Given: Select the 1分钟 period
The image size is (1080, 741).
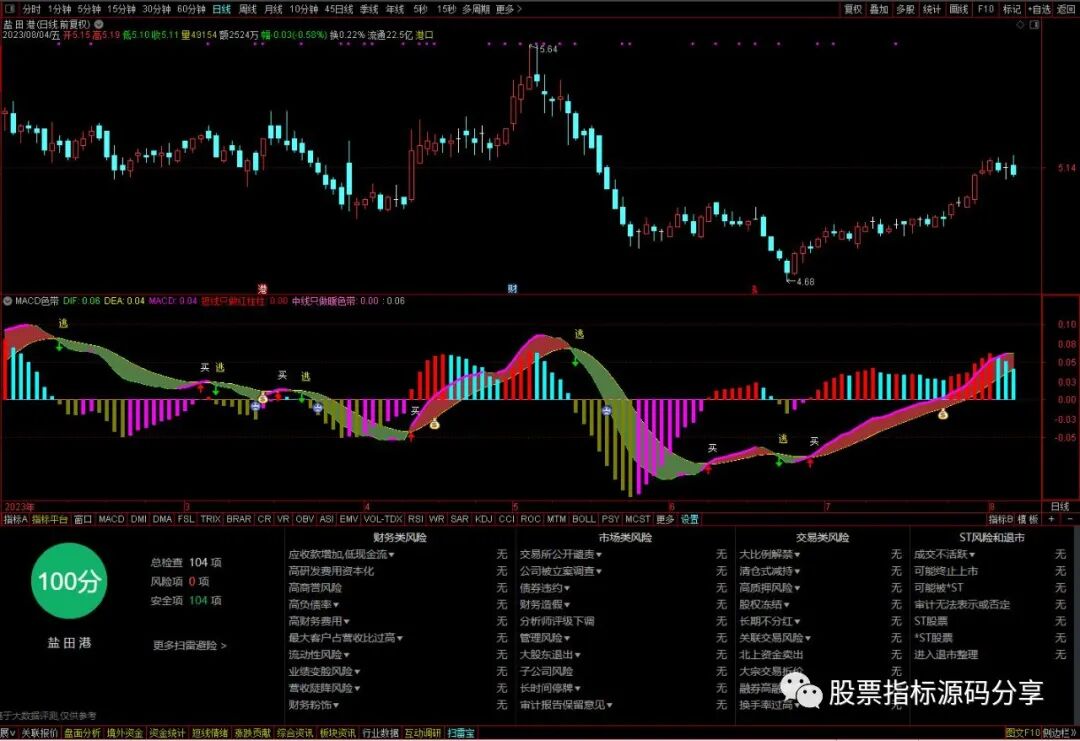Looking at the screenshot, I should click(x=59, y=9).
